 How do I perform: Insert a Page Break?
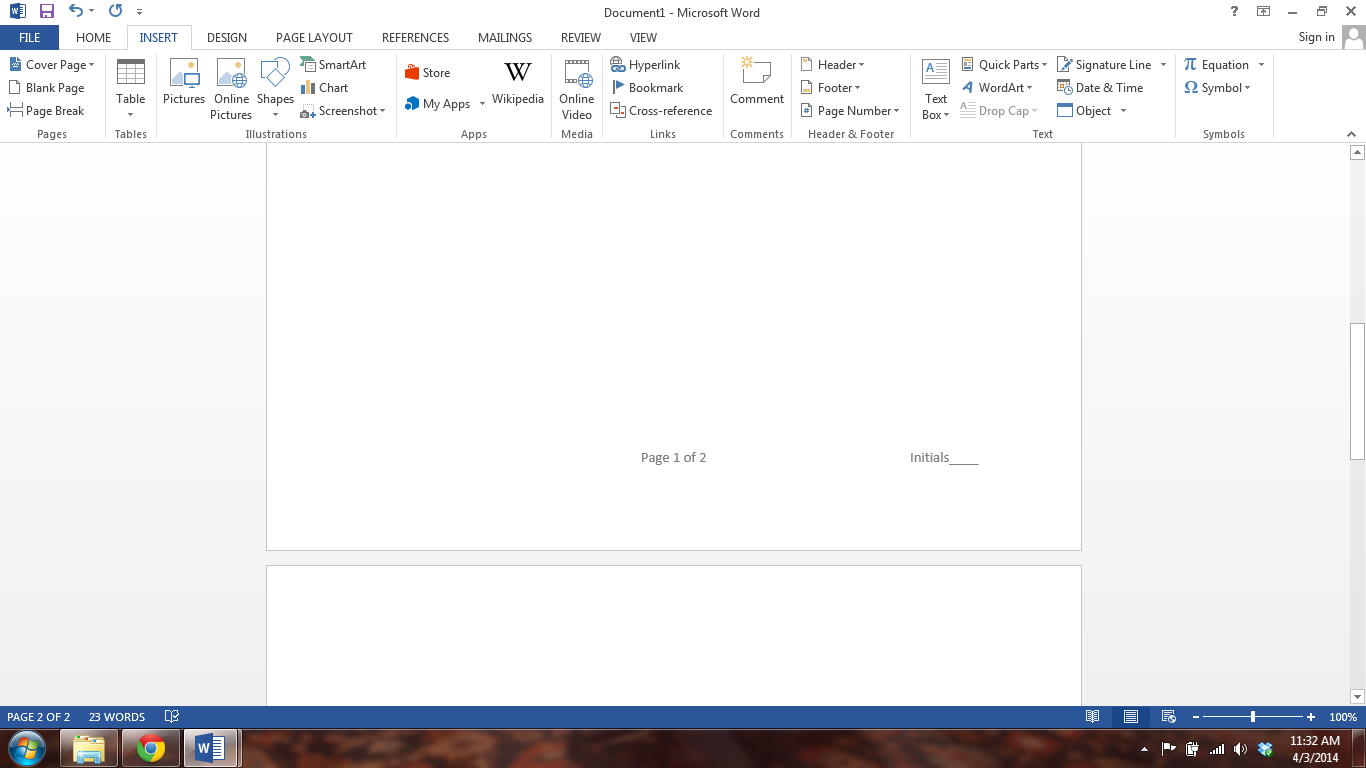[46, 111]
